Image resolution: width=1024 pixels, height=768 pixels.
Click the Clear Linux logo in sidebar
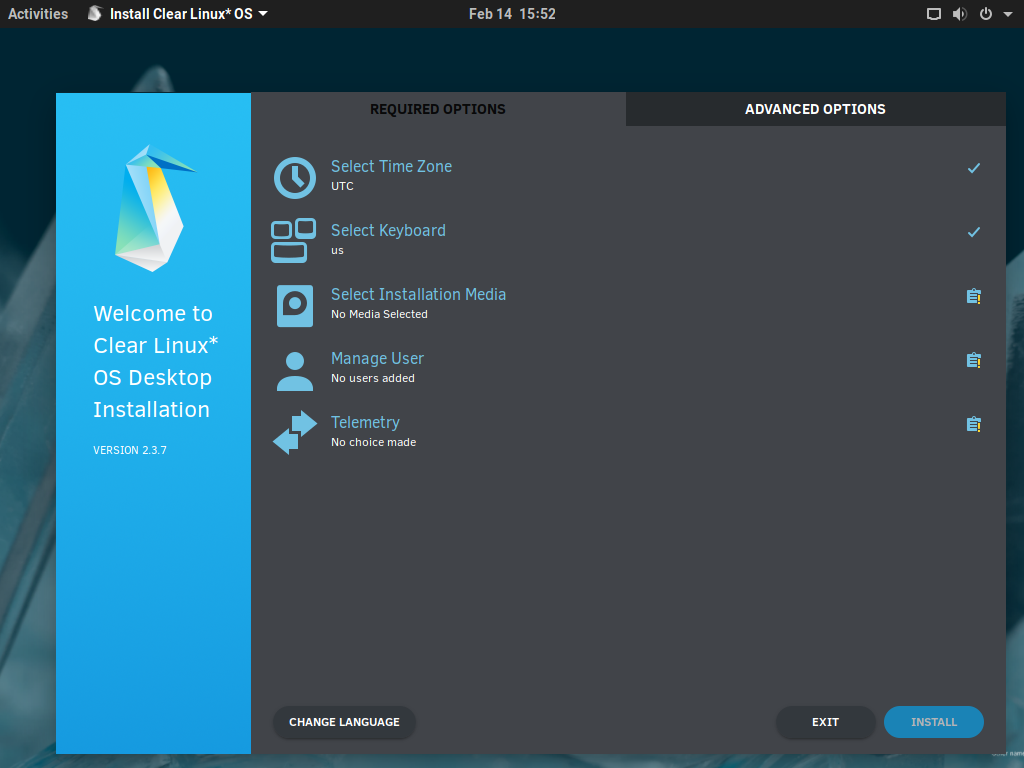pos(149,208)
